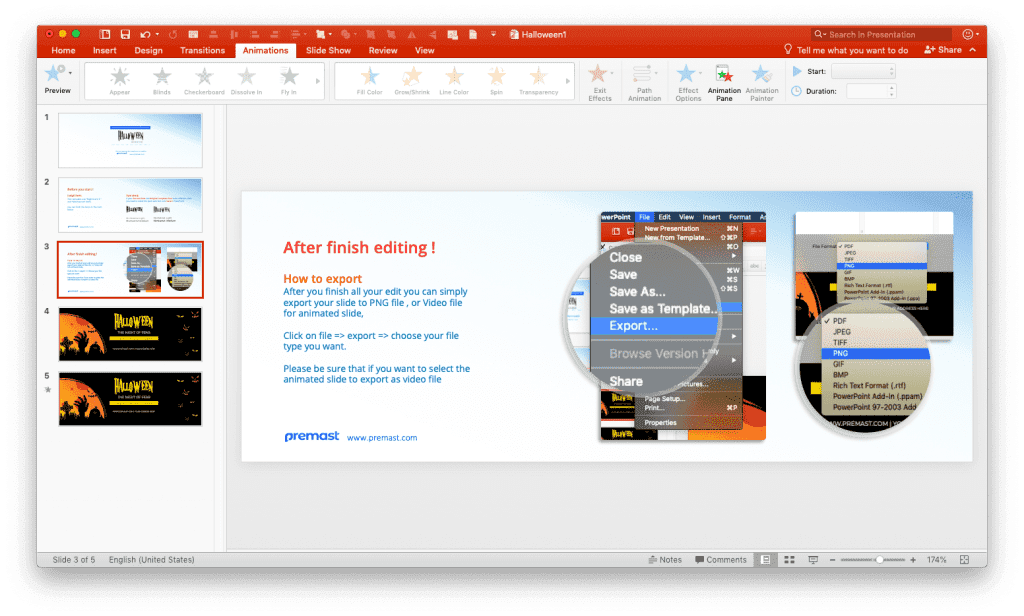This screenshot has height=616, width=1024.
Task: Switch to Slide Sorter view
Action: point(790,560)
